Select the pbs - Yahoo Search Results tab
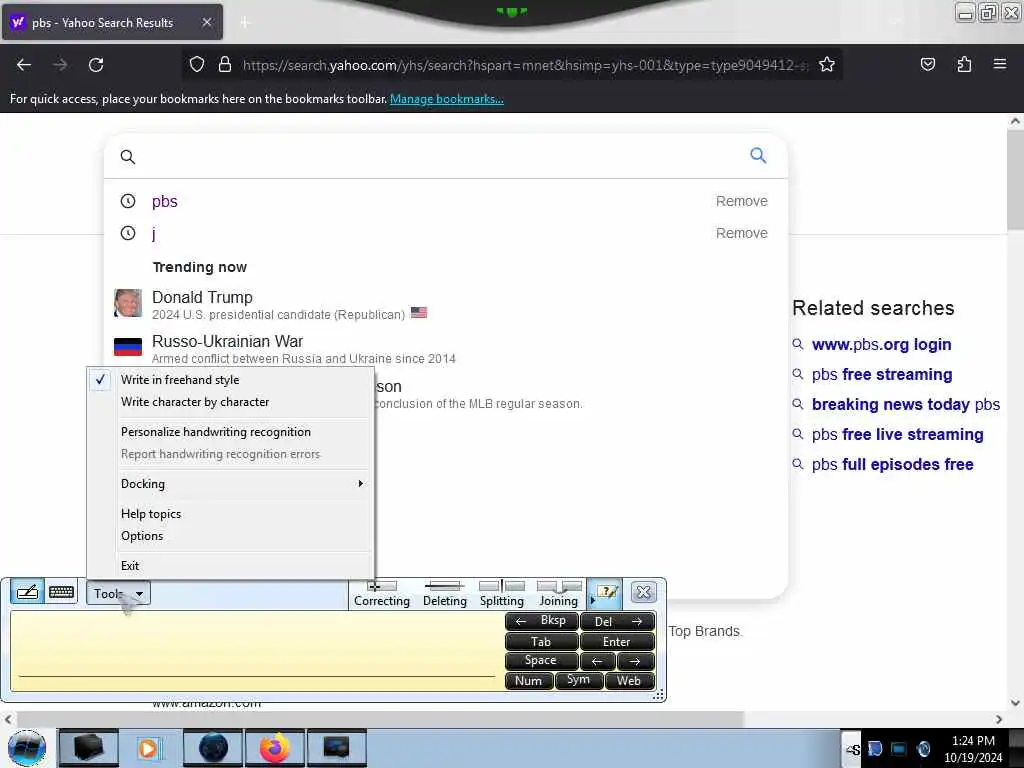 [x=112, y=22]
